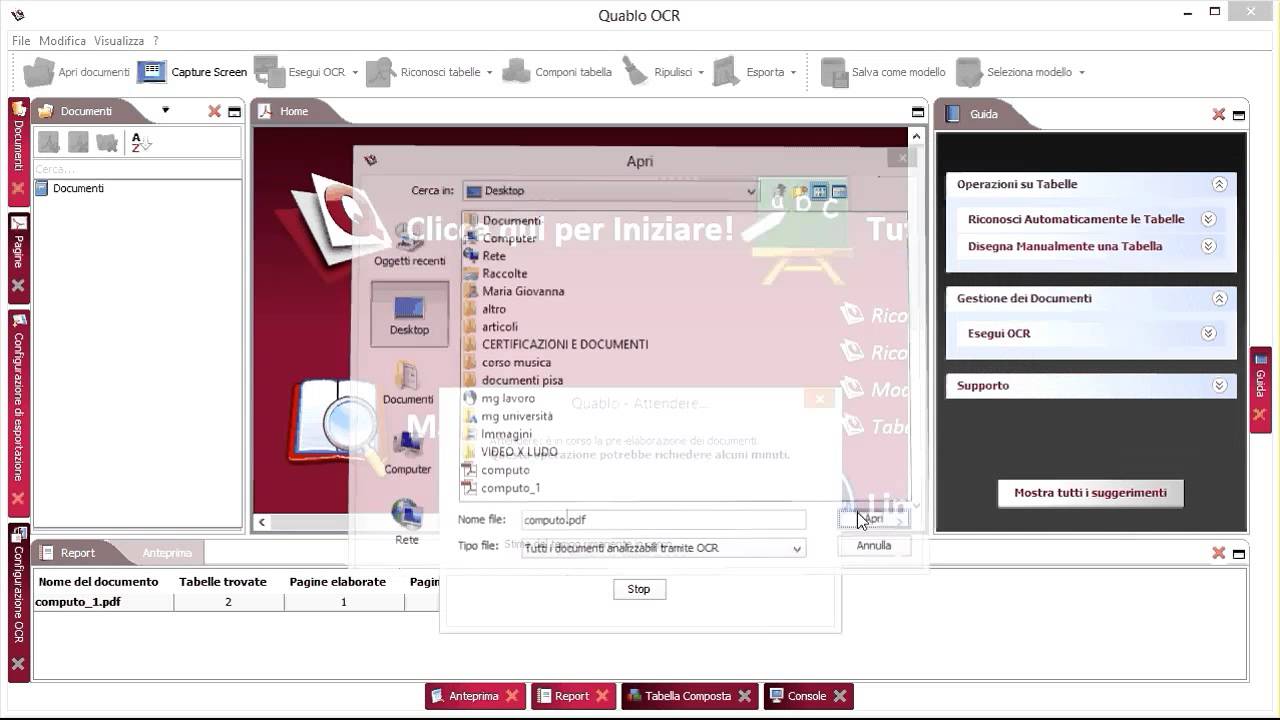Activate the Capture Screen tool
The width and height of the screenshot is (1280, 720).
click(x=192, y=72)
